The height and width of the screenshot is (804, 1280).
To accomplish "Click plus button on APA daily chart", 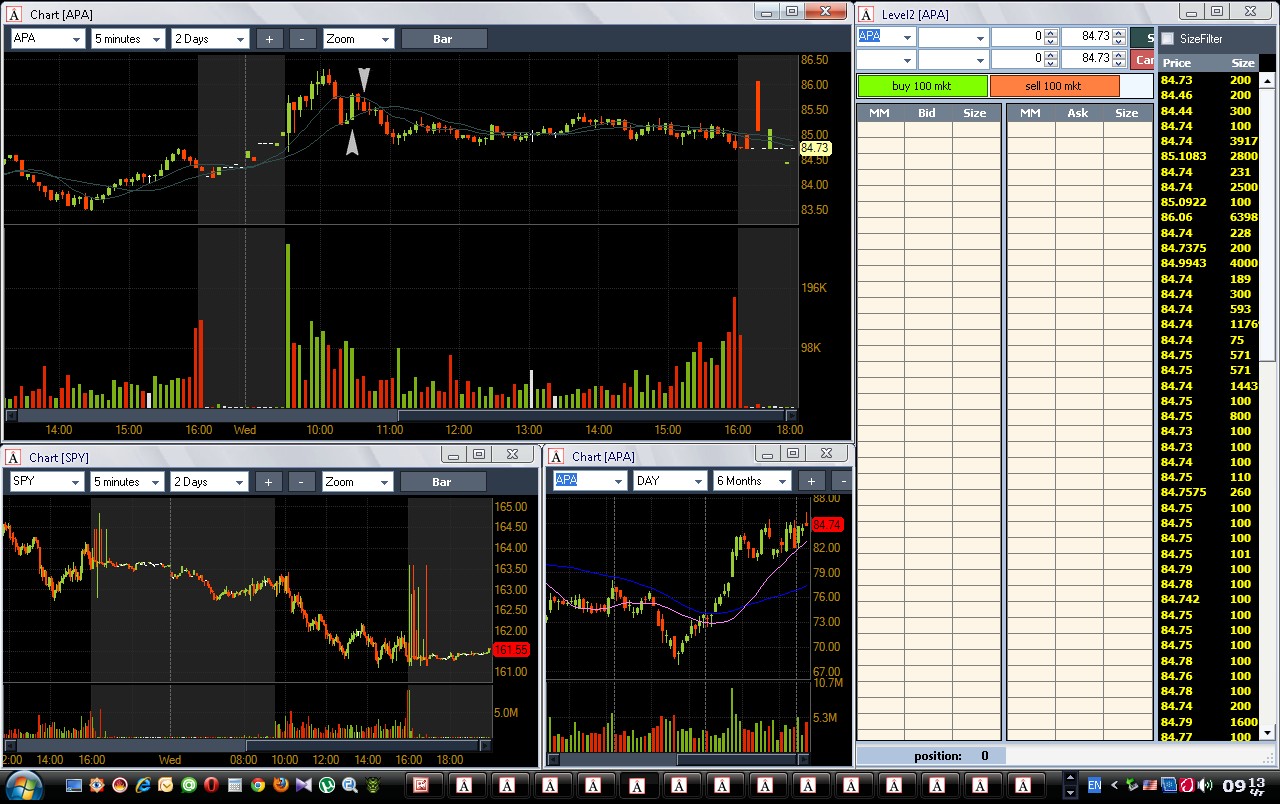I will tap(811, 481).
